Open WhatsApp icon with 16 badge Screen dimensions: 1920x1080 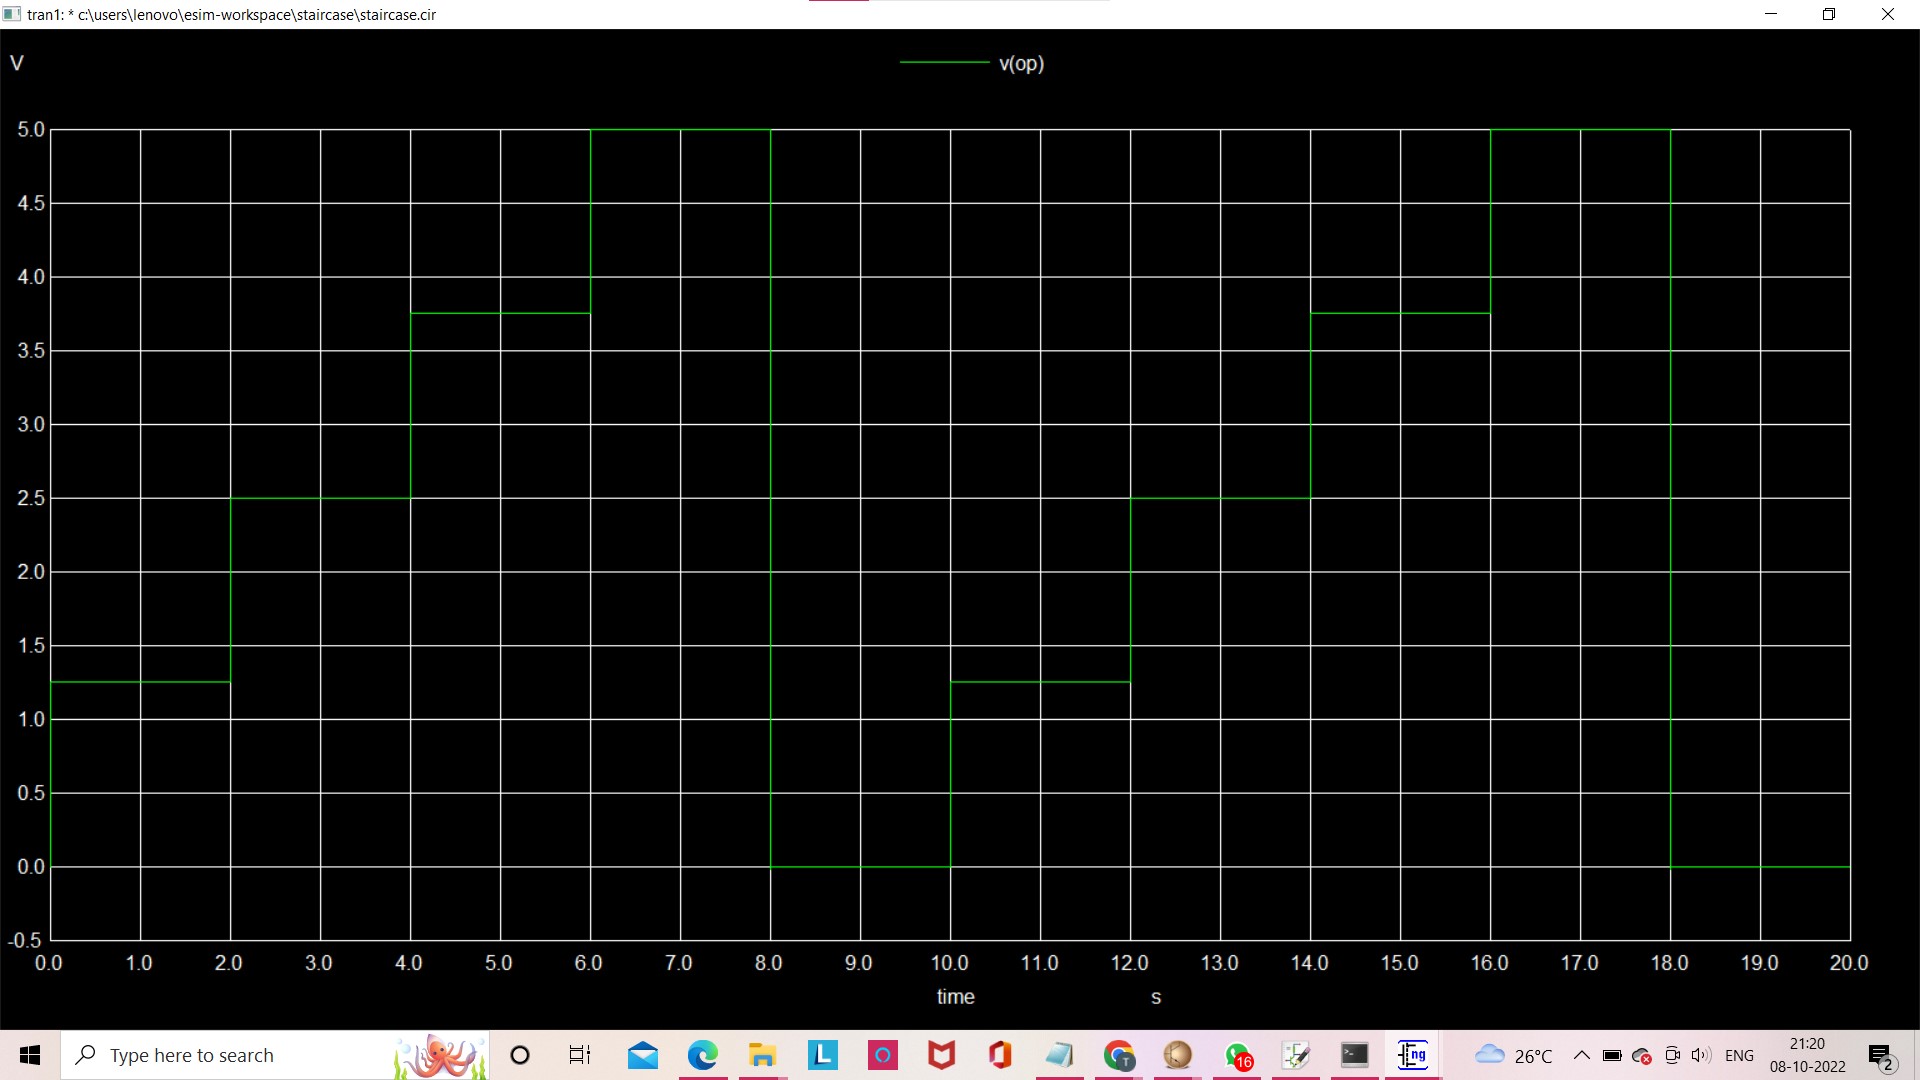pyautogui.click(x=1238, y=1056)
